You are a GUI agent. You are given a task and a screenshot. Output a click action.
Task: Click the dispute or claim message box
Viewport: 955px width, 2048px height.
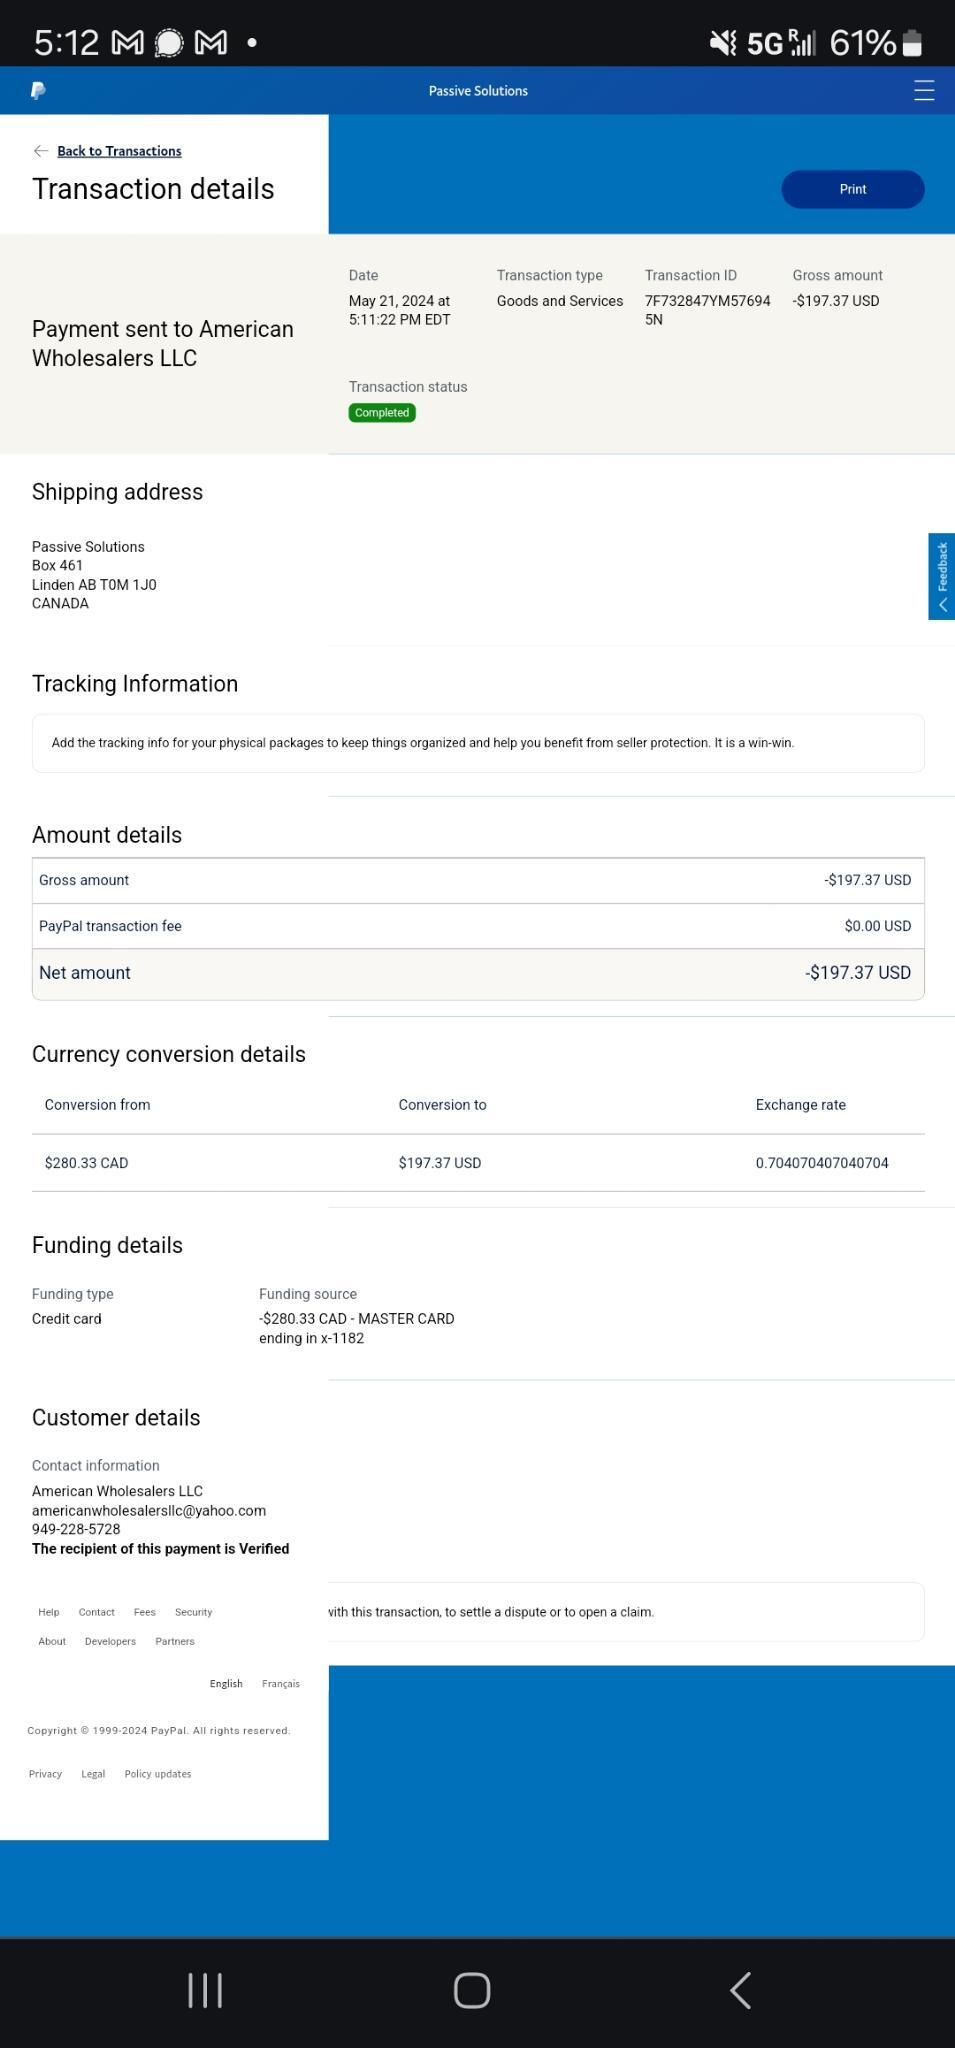626,1612
